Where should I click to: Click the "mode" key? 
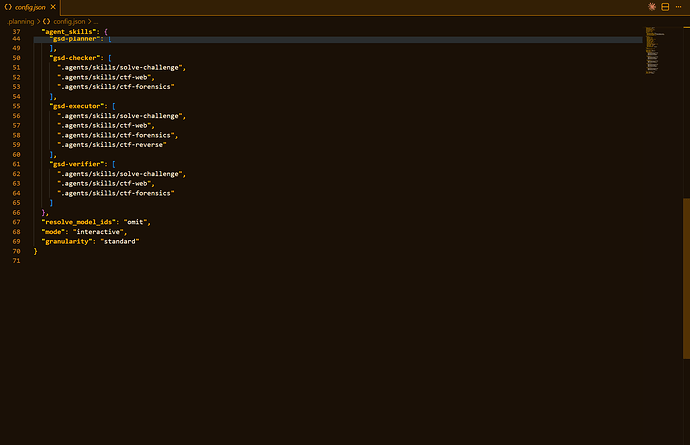(53, 232)
